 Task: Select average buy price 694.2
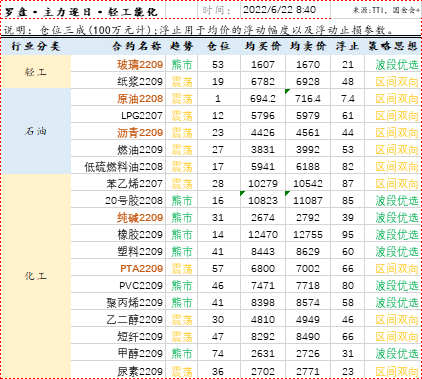coord(263,98)
